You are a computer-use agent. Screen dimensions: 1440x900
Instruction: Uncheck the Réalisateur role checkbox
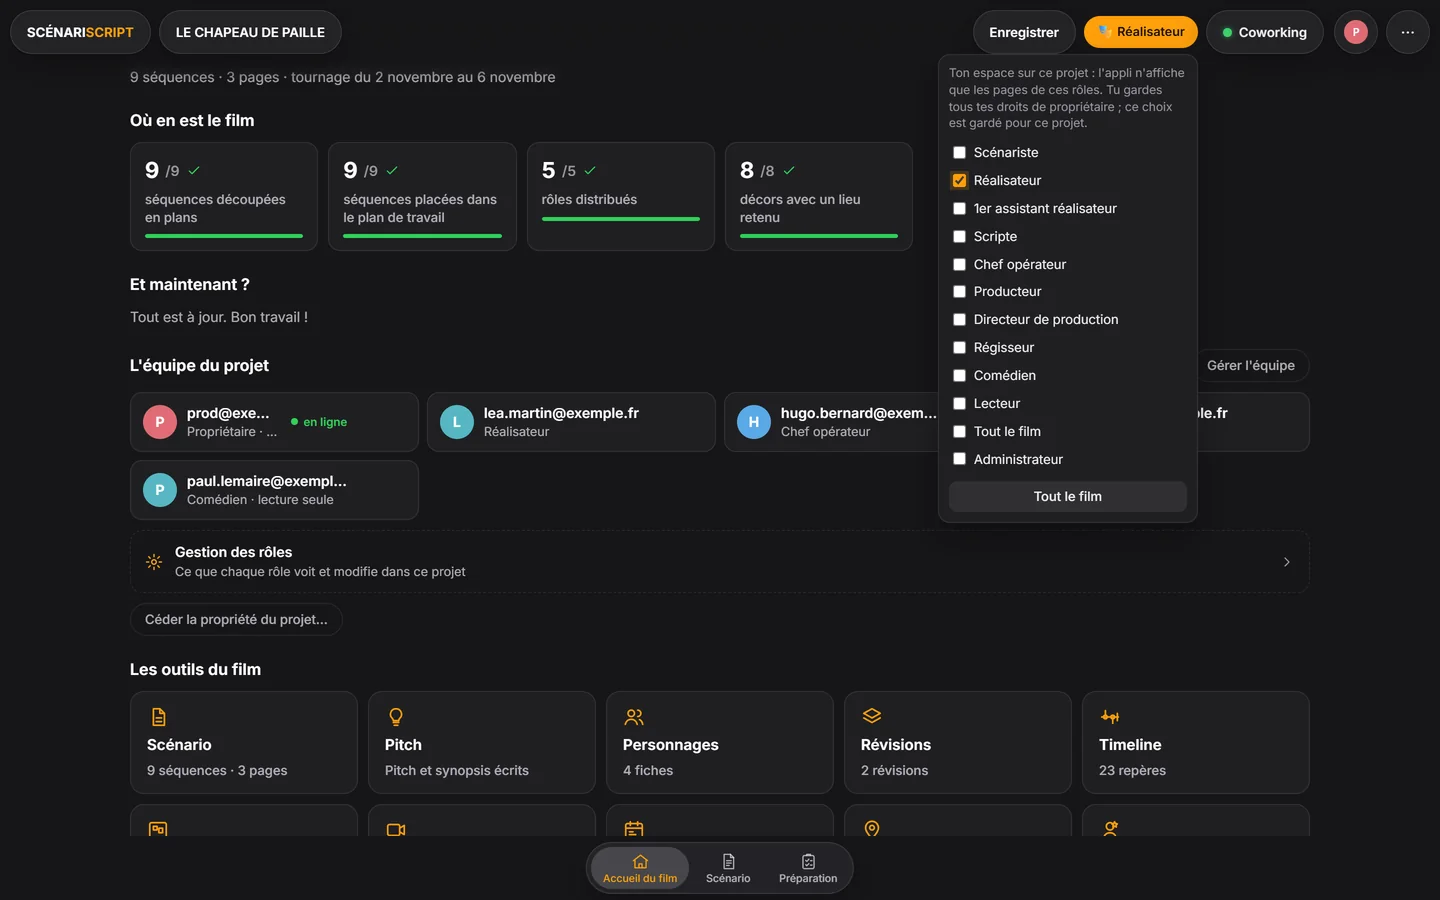959,181
